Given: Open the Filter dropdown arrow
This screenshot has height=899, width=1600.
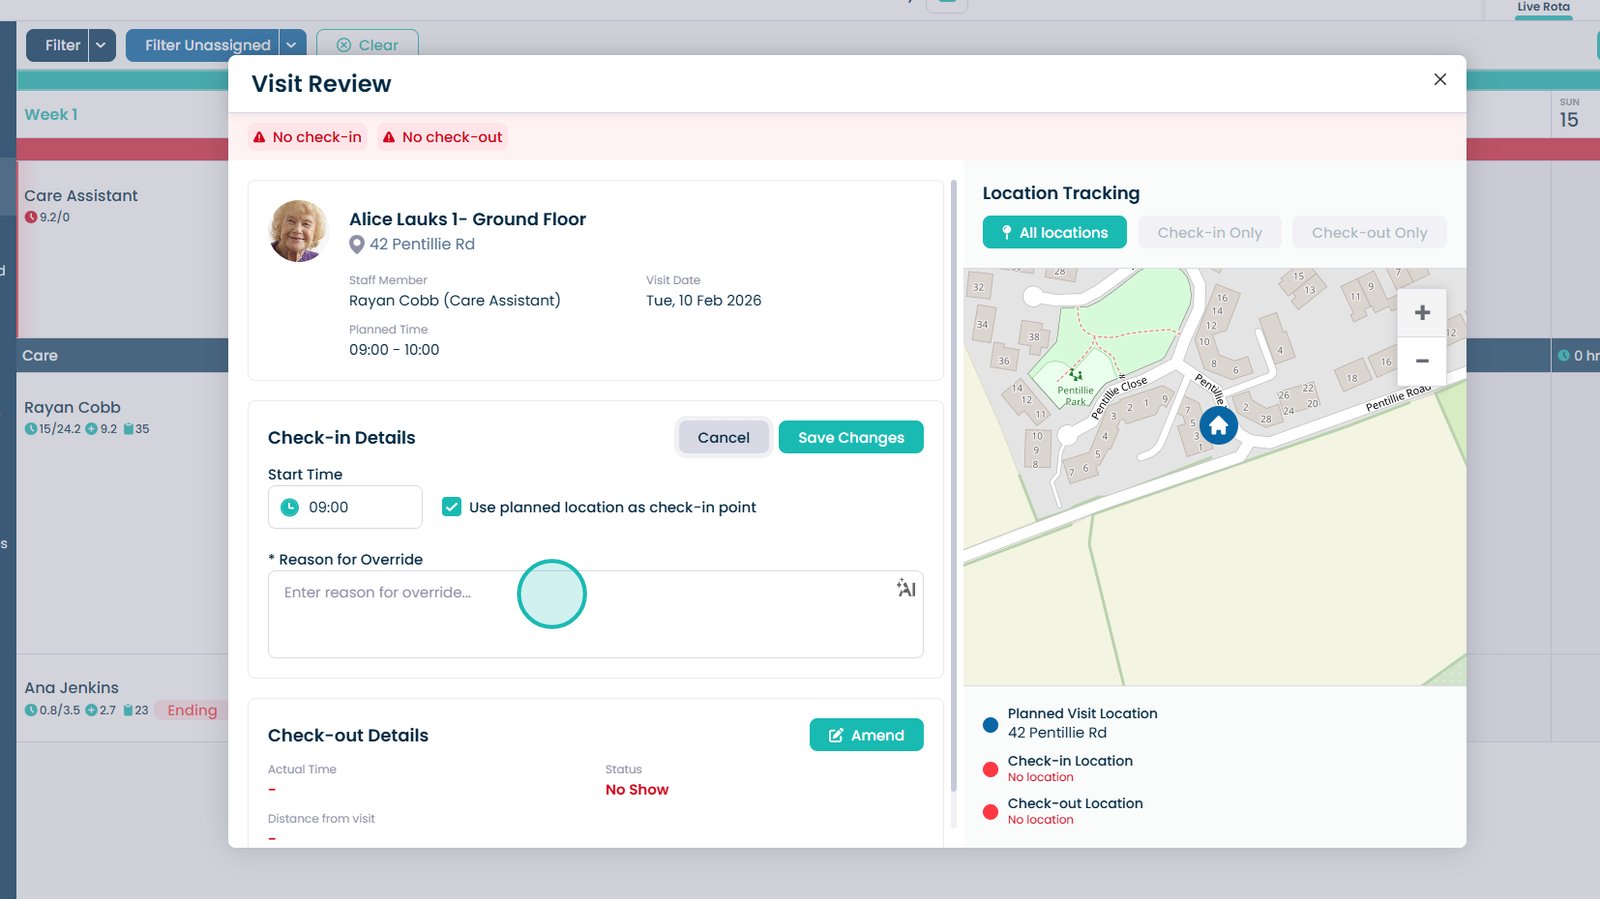Looking at the screenshot, I should coord(101,45).
